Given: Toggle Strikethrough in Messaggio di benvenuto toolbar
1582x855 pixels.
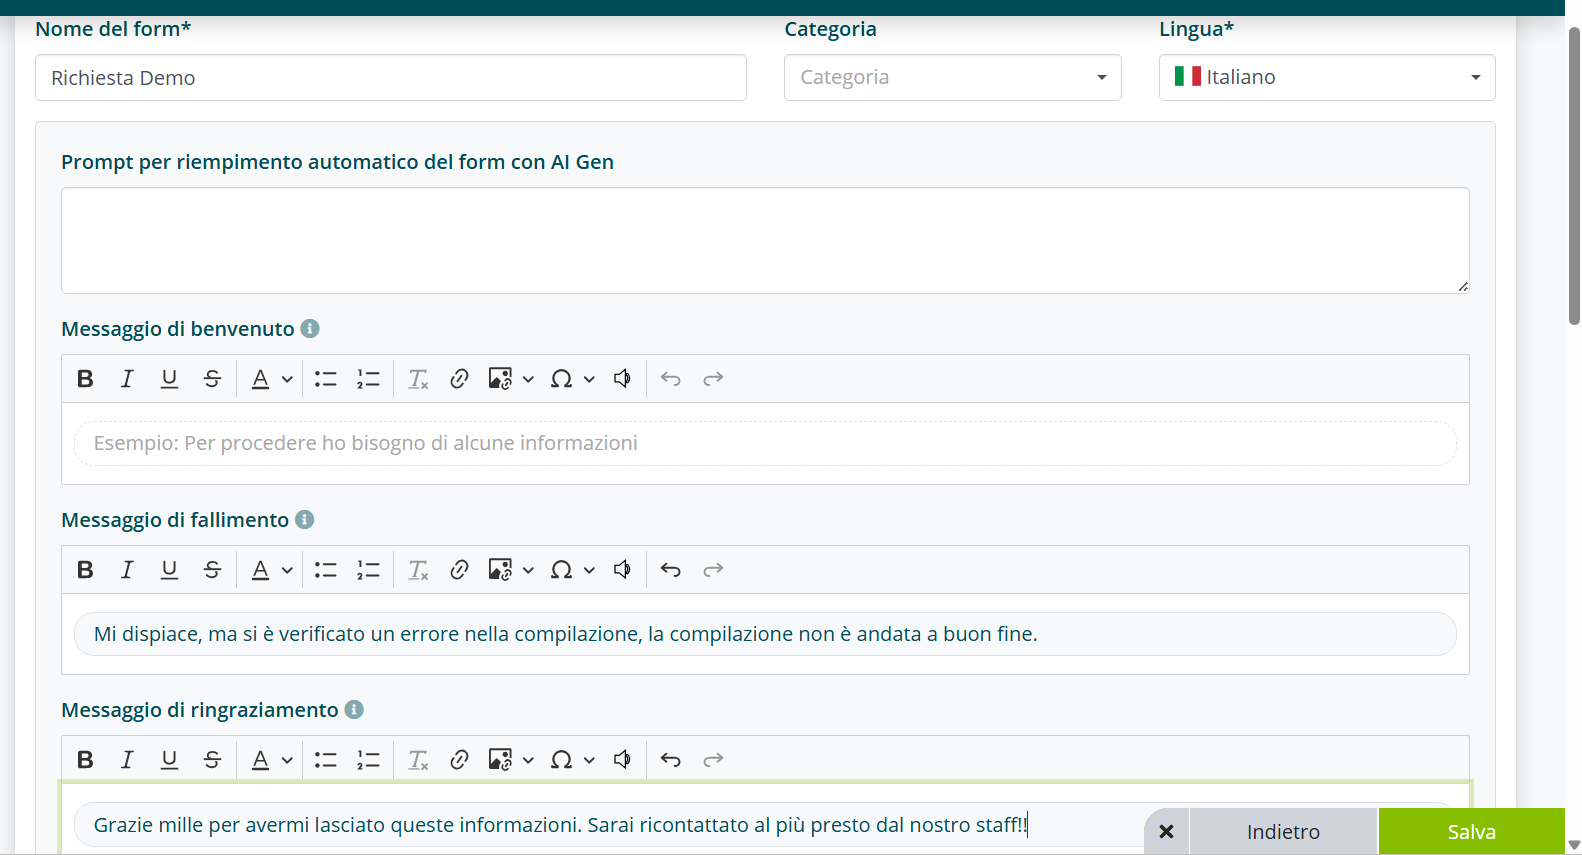Looking at the screenshot, I should click(212, 379).
